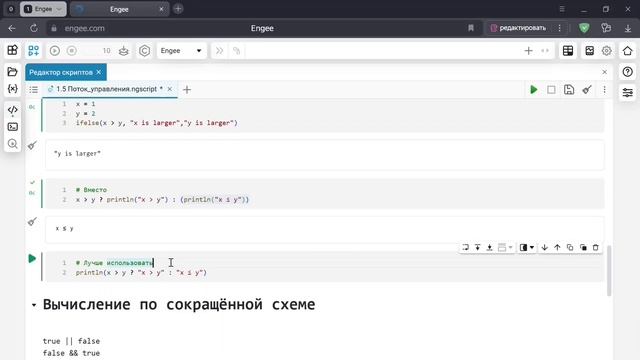Run all cells with green play button
The image size is (640, 360).
click(533, 90)
